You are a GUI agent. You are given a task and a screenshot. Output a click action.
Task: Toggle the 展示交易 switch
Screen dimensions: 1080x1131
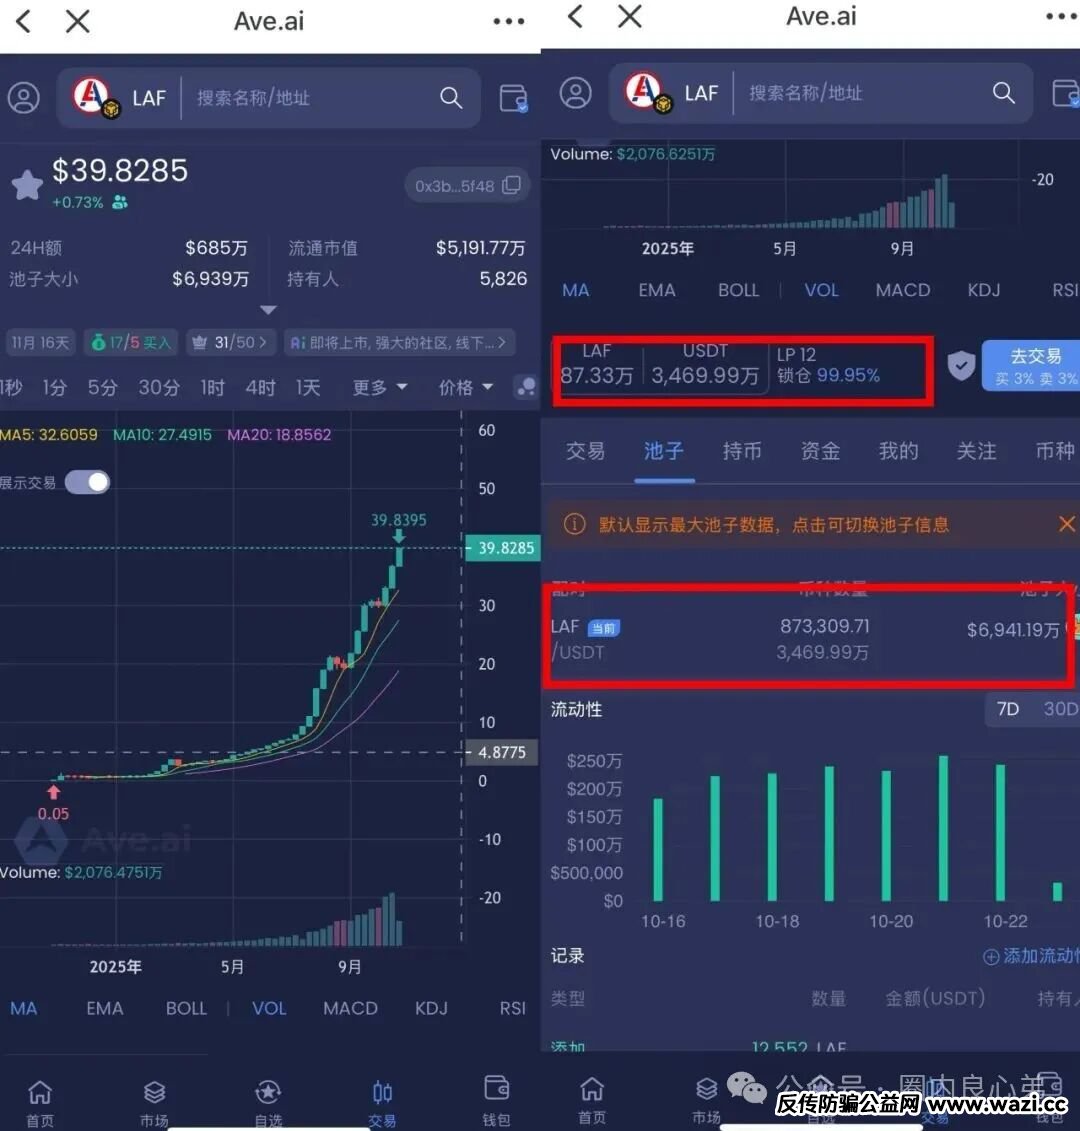click(88, 482)
